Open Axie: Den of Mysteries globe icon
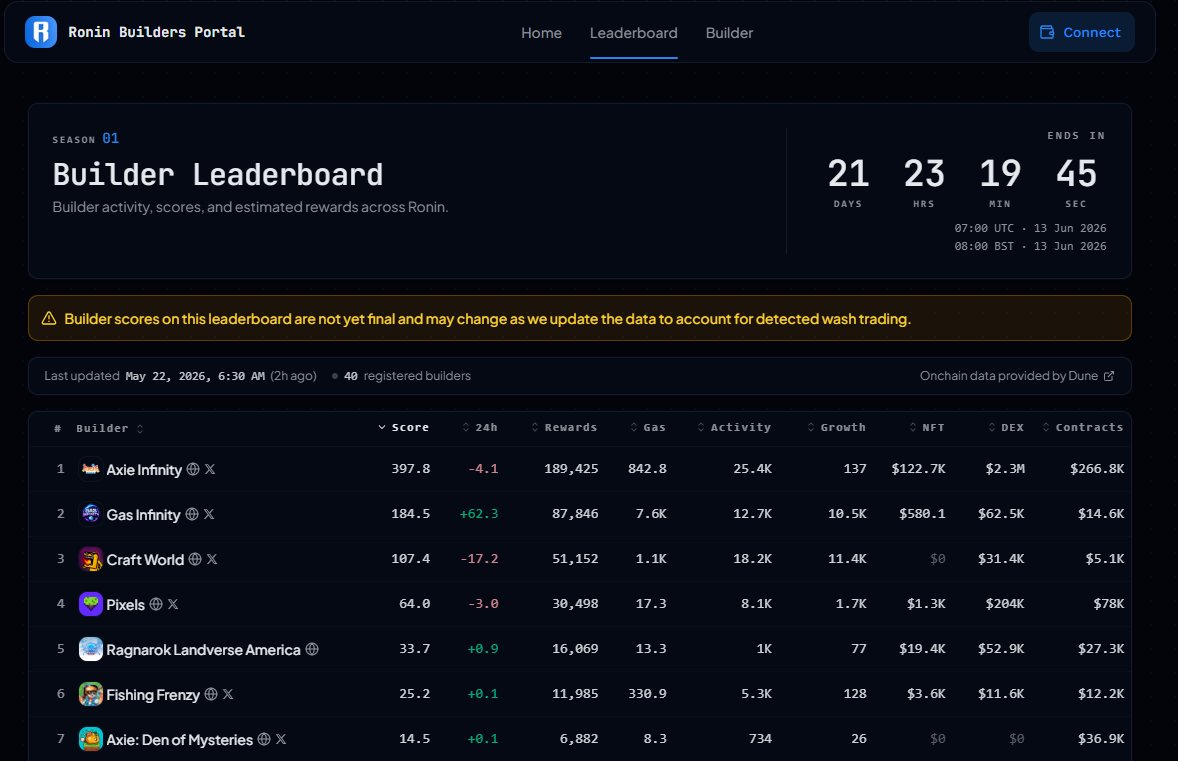The image size is (1178, 761). click(264, 739)
